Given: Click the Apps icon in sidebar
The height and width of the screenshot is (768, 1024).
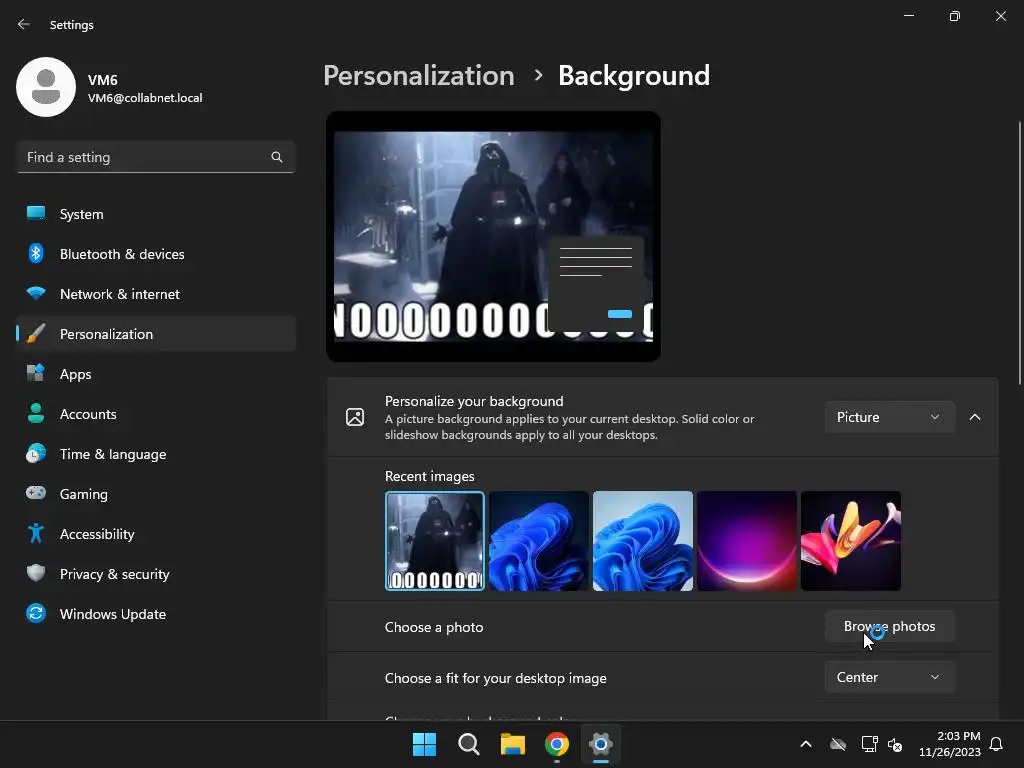Looking at the screenshot, I should [x=36, y=374].
